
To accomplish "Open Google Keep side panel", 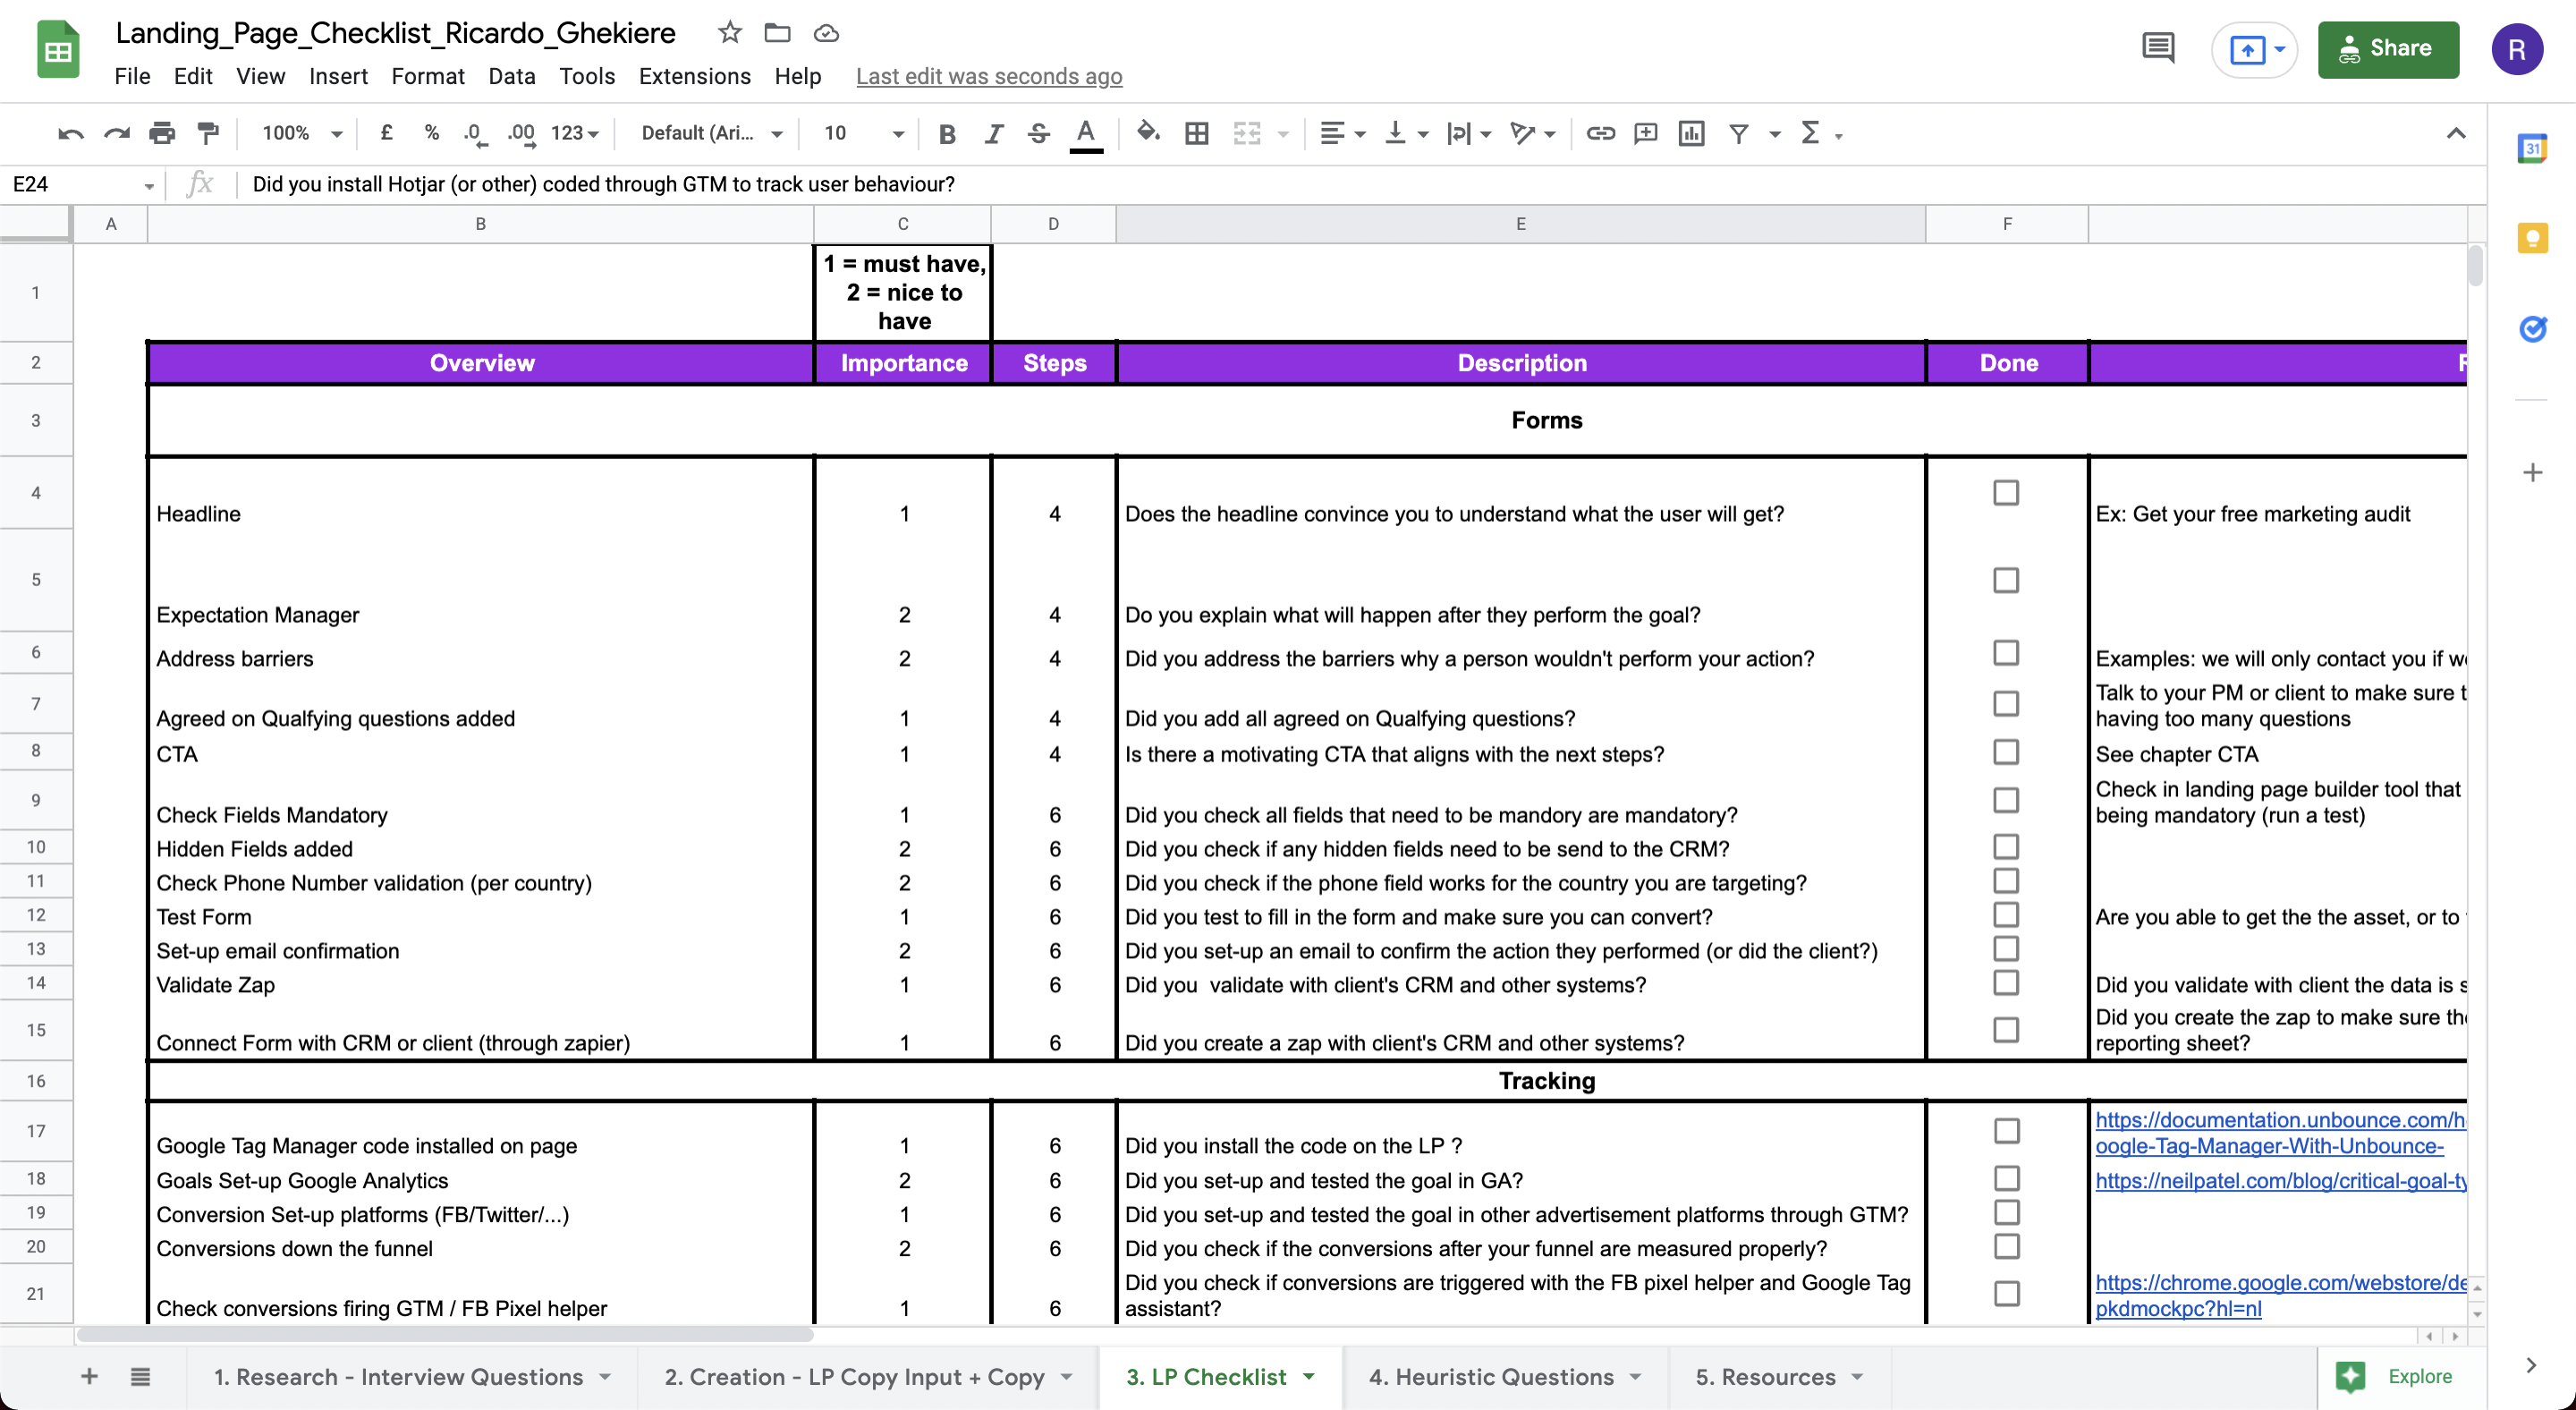I will click(2532, 238).
